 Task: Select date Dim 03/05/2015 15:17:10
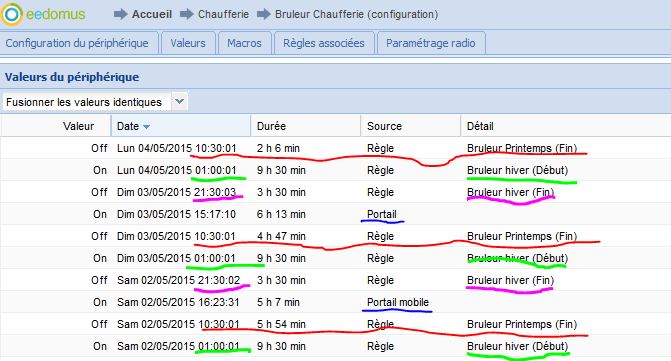(176, 214)
